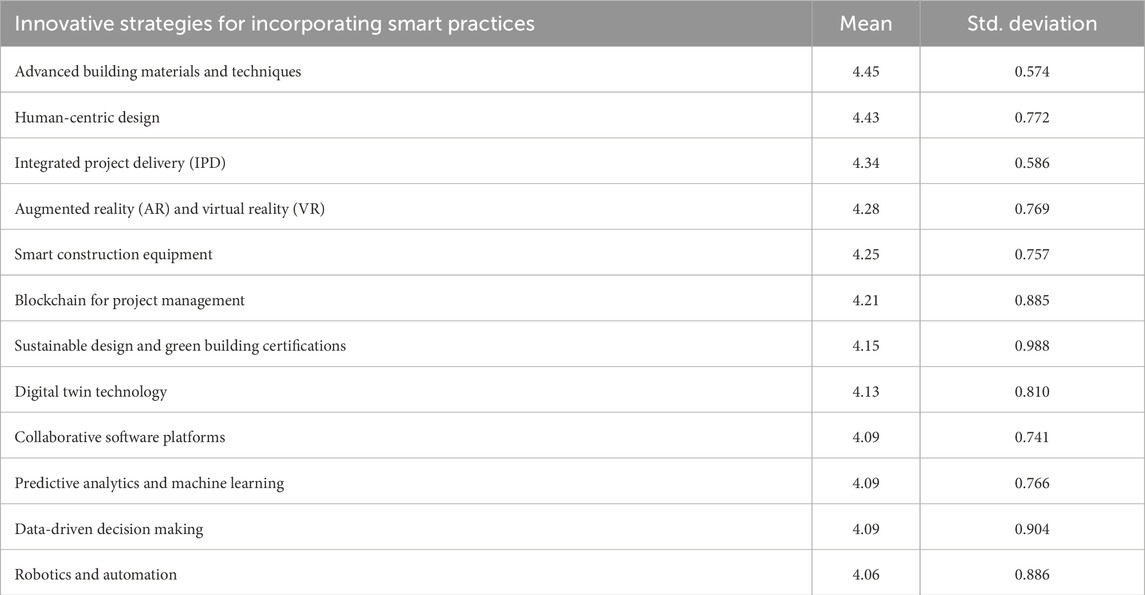Select the std. deviation value 0.574

1032,72
